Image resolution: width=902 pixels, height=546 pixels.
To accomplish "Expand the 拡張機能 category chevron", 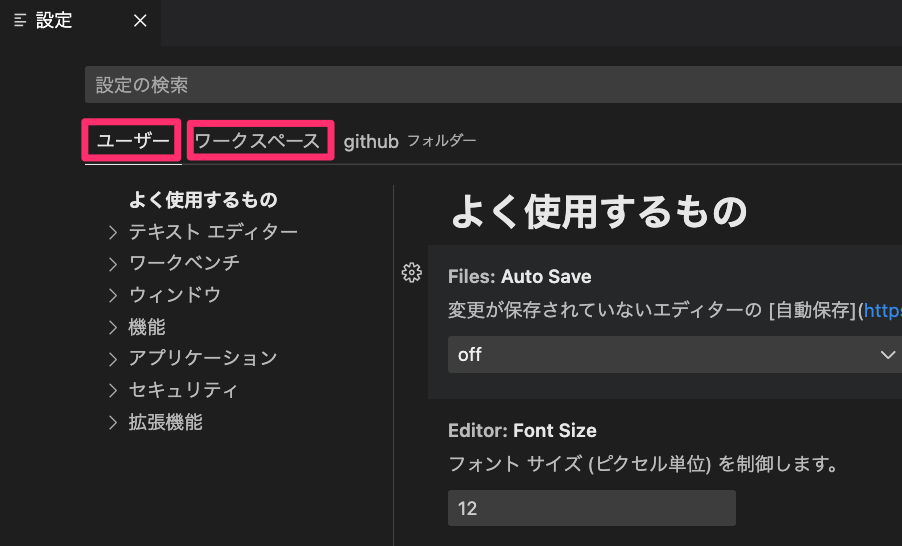I will [113, 422].
